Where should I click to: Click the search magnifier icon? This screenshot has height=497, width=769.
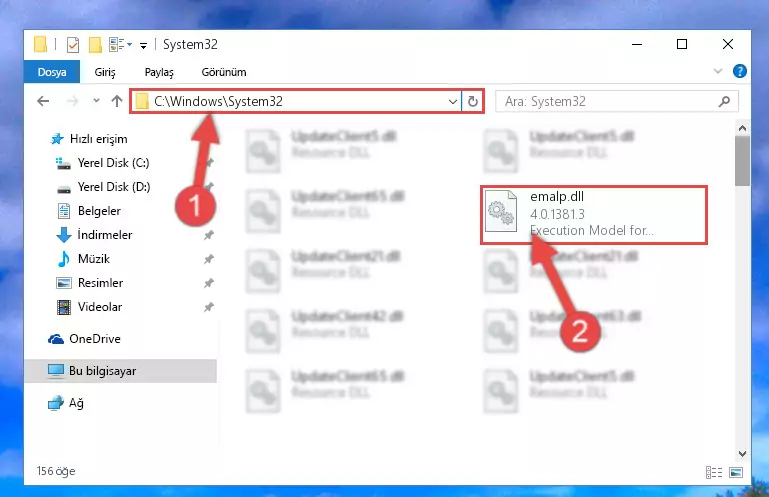pyautogui.click(x=724, y=102)
